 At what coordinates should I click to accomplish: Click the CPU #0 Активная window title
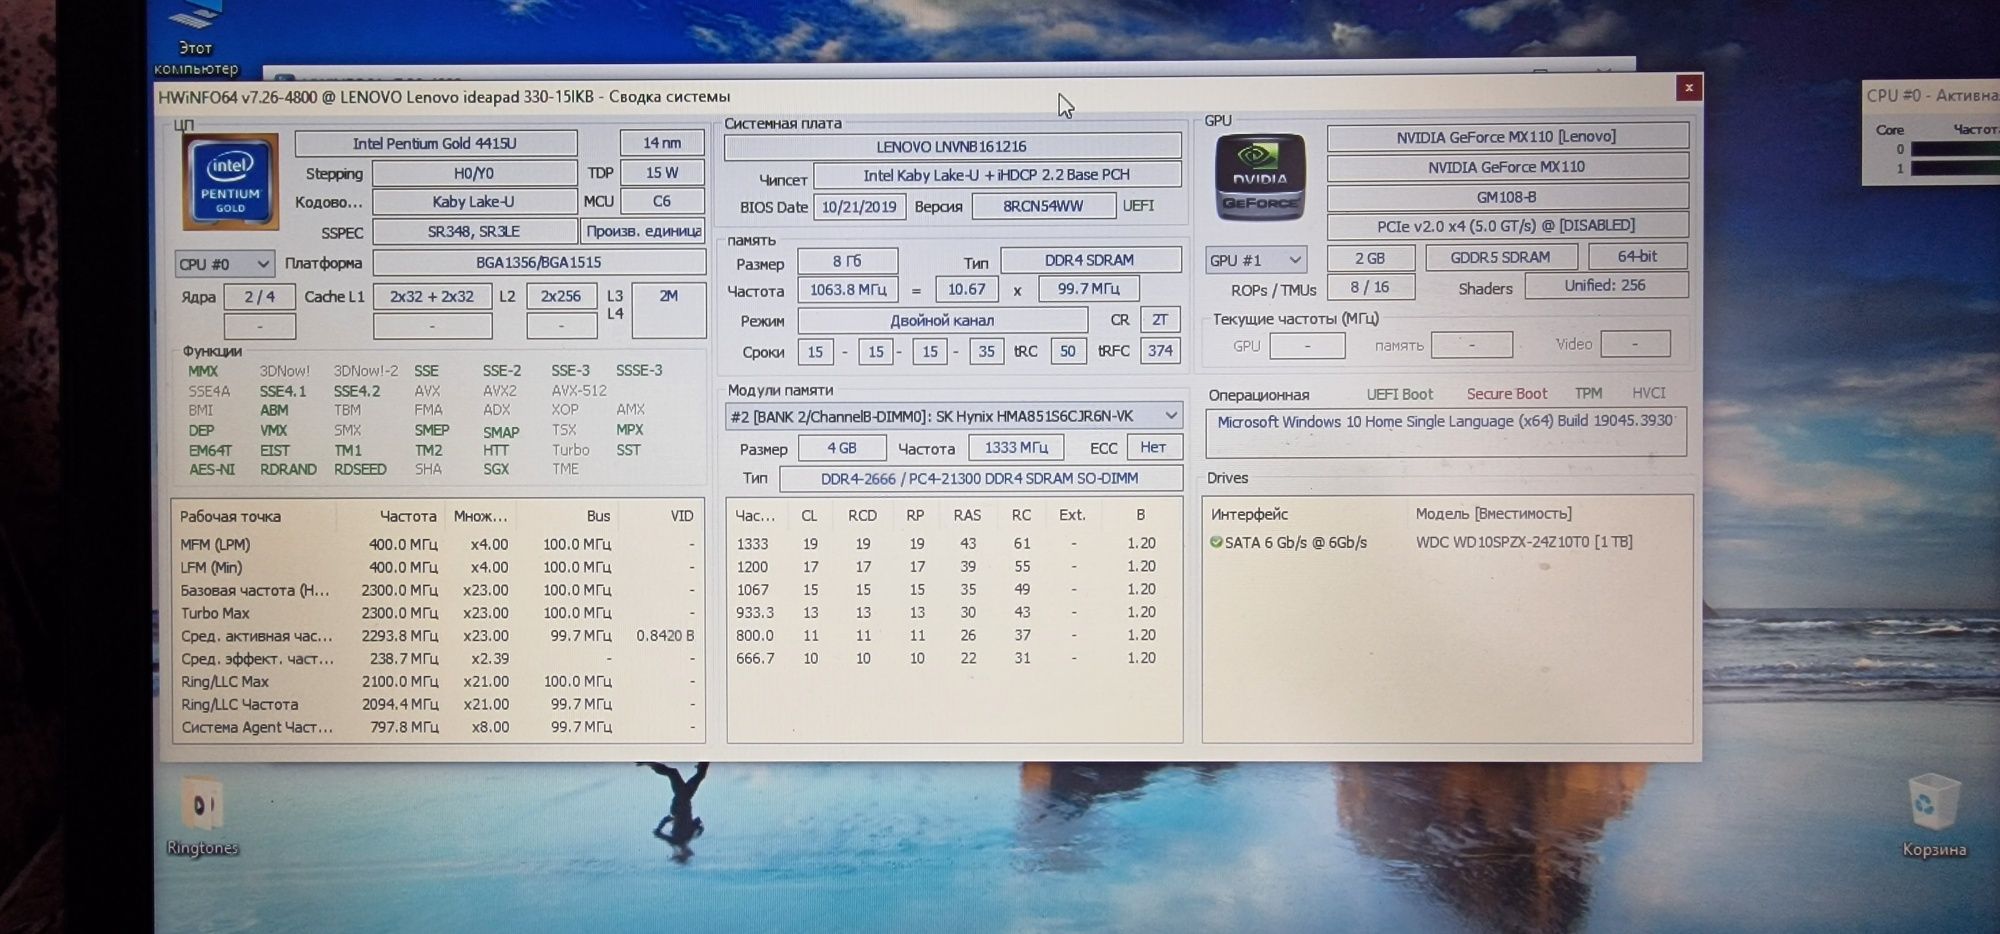point(1931,96)
